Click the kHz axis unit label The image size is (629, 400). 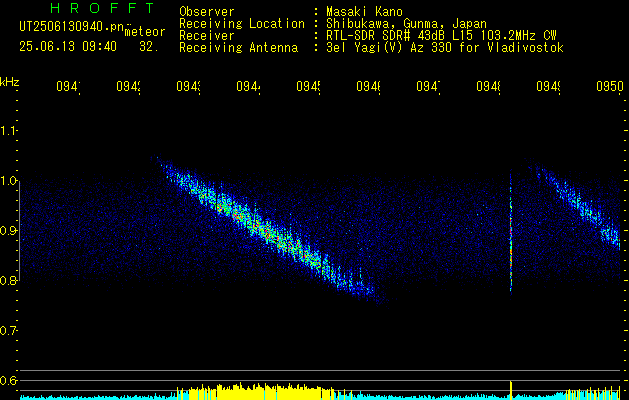tap(9, 82)
